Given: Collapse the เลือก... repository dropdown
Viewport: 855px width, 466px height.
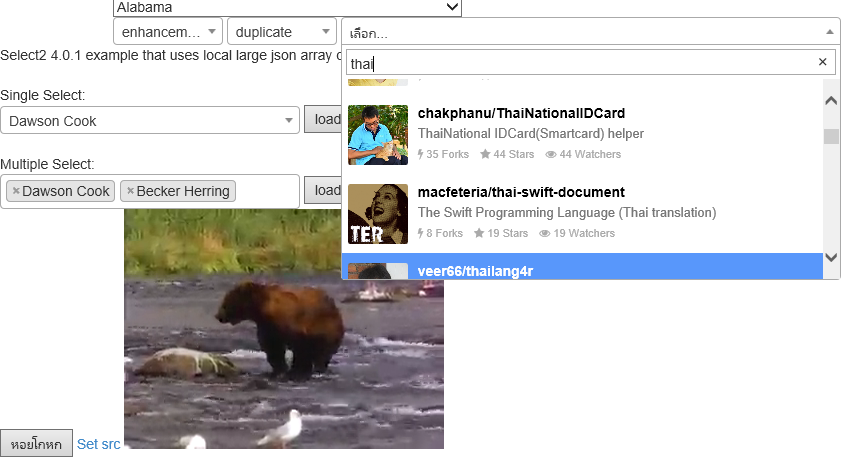Looking at the screenshot, I should [x=591, y=32].
